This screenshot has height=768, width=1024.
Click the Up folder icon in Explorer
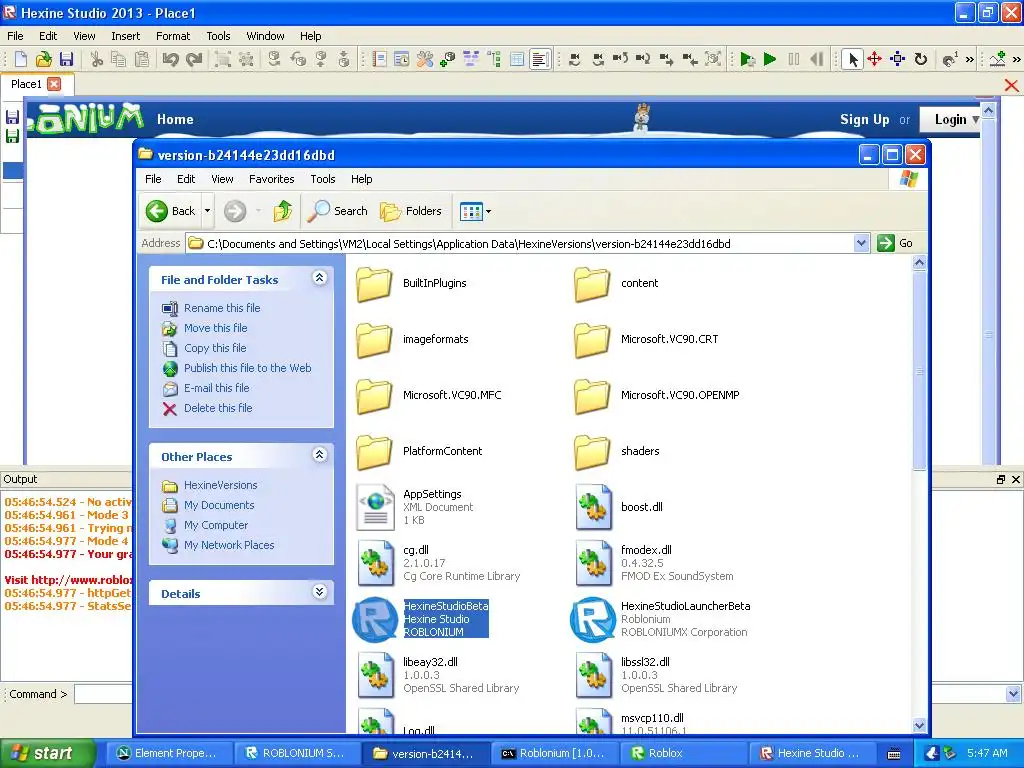coord(283,211)
